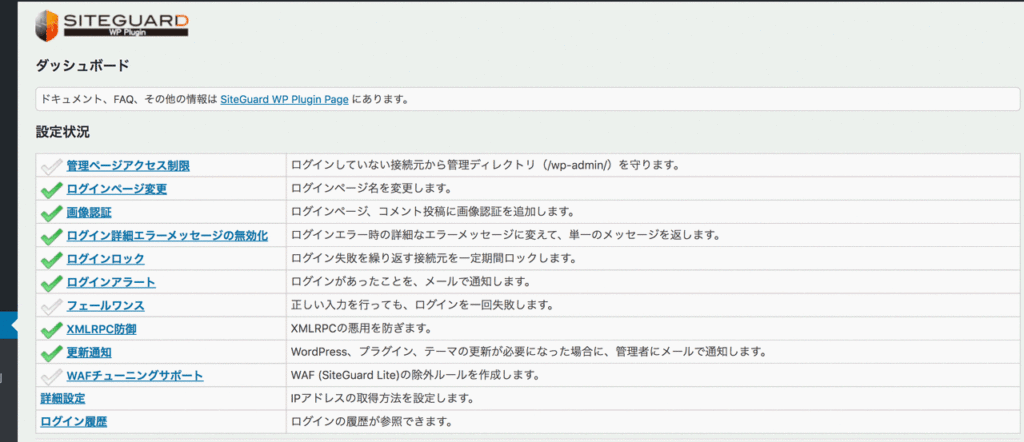This screenshot has height=442, width=1024.
Task: Click description 'XMLRPCの悪用を防ぎます。'
Action: pos(360,328)
